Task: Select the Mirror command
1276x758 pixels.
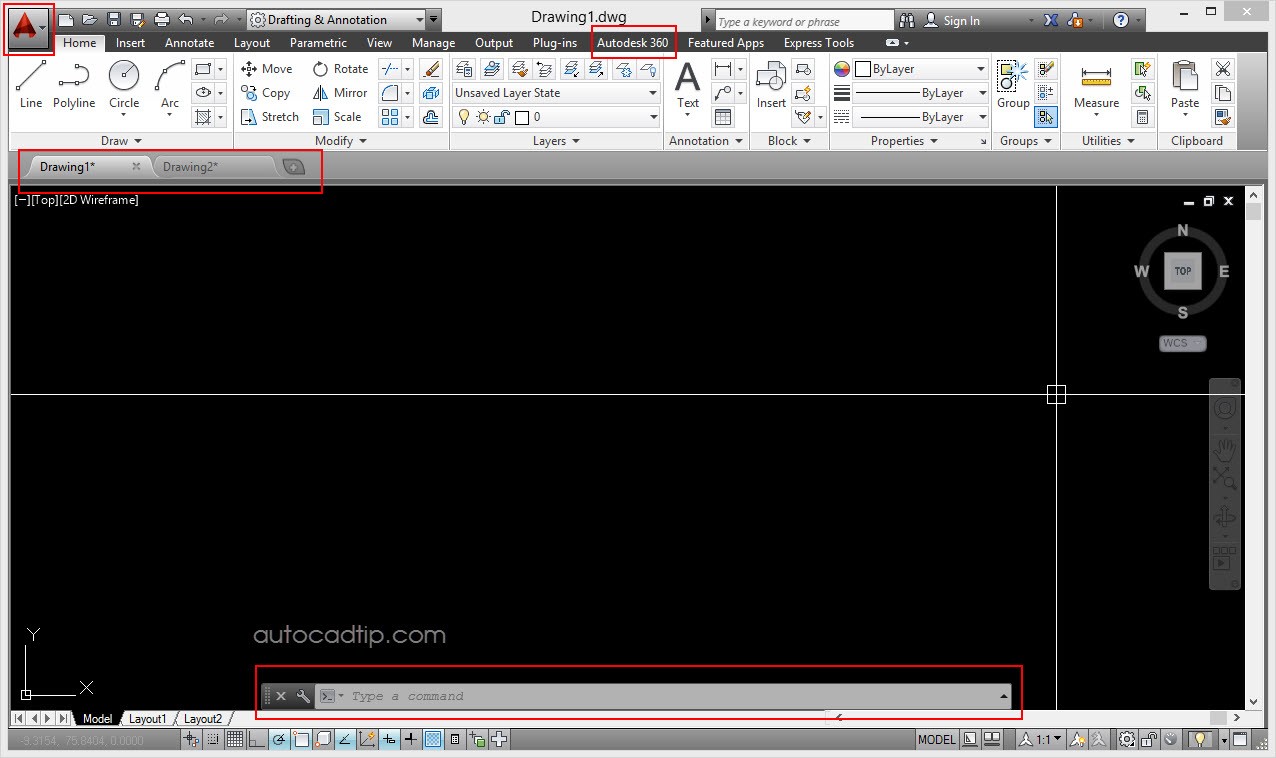Action: pyautogui.click(x=340, y=93)
